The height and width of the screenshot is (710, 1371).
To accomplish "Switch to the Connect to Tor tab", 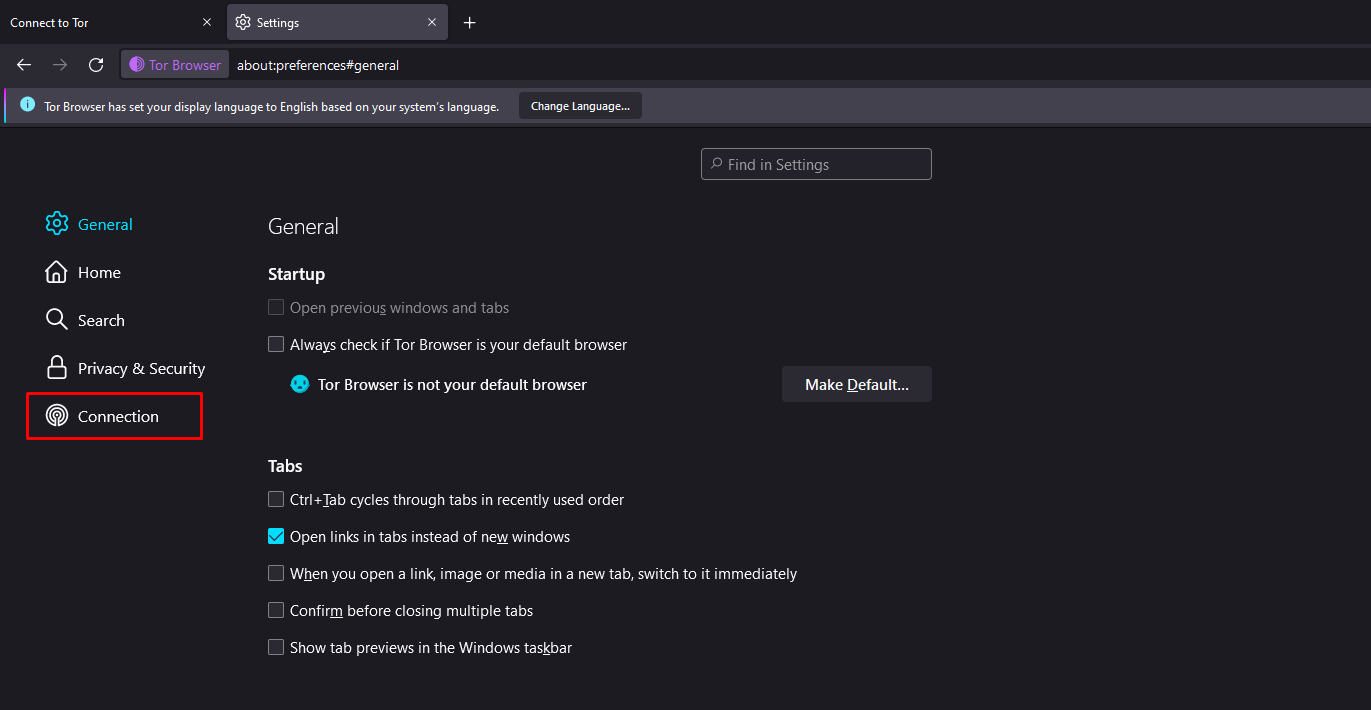I will pyautogui.click(x=111, y=22).
